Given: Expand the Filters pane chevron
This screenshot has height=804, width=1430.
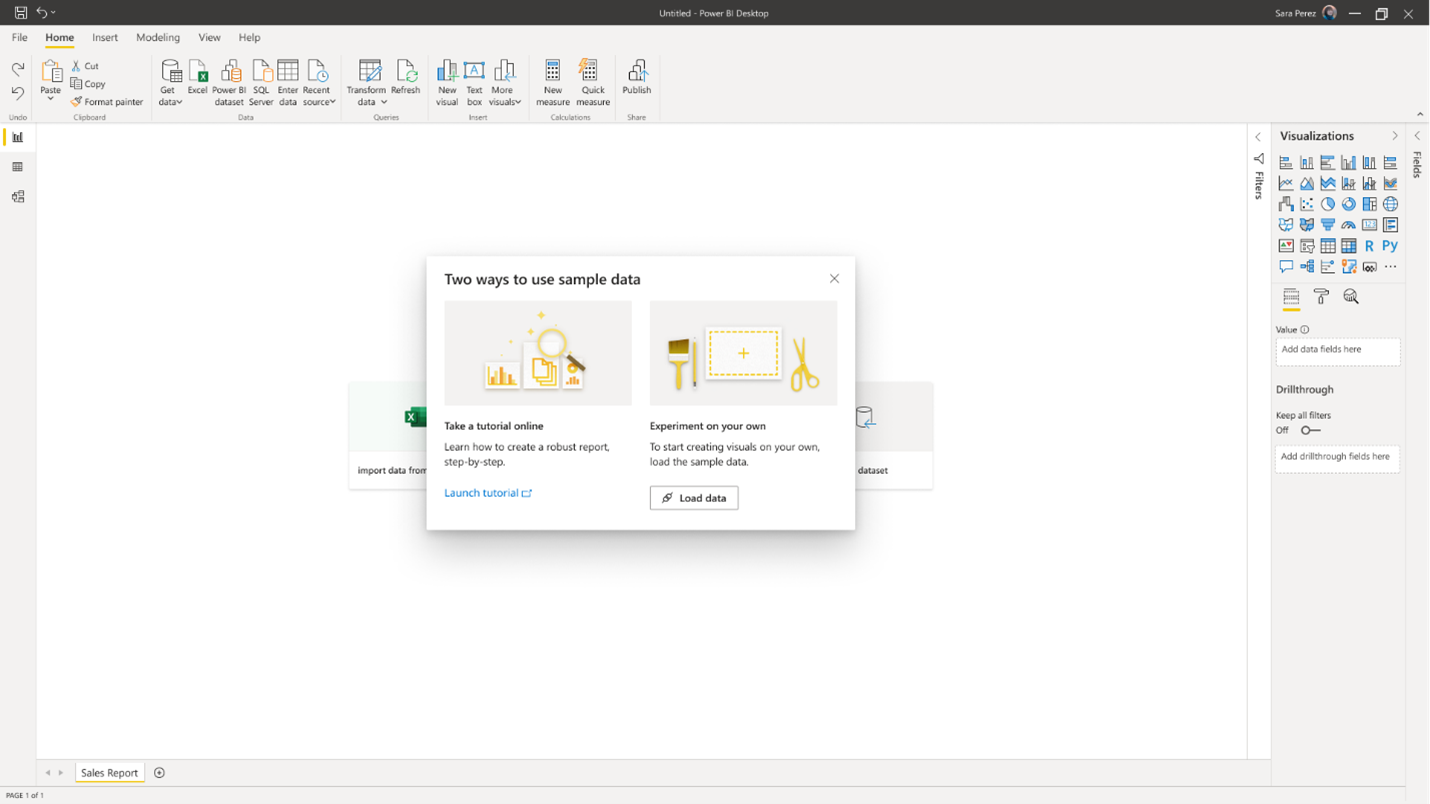Looking at the screenshot, I should click(1258, 137).
